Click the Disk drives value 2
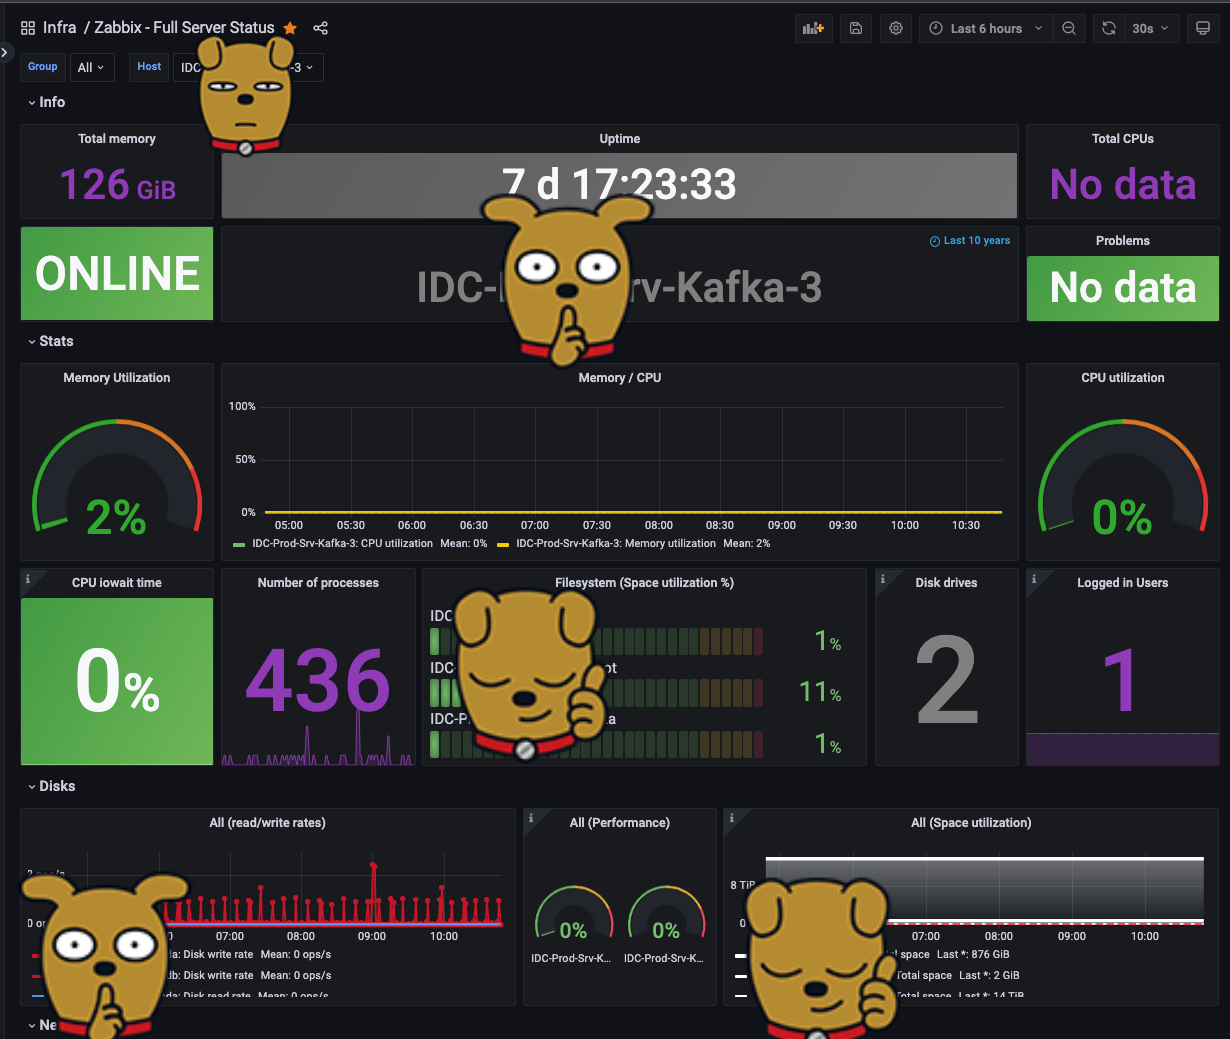This screenshot has height=1039, width=1230. pos(947,681)
